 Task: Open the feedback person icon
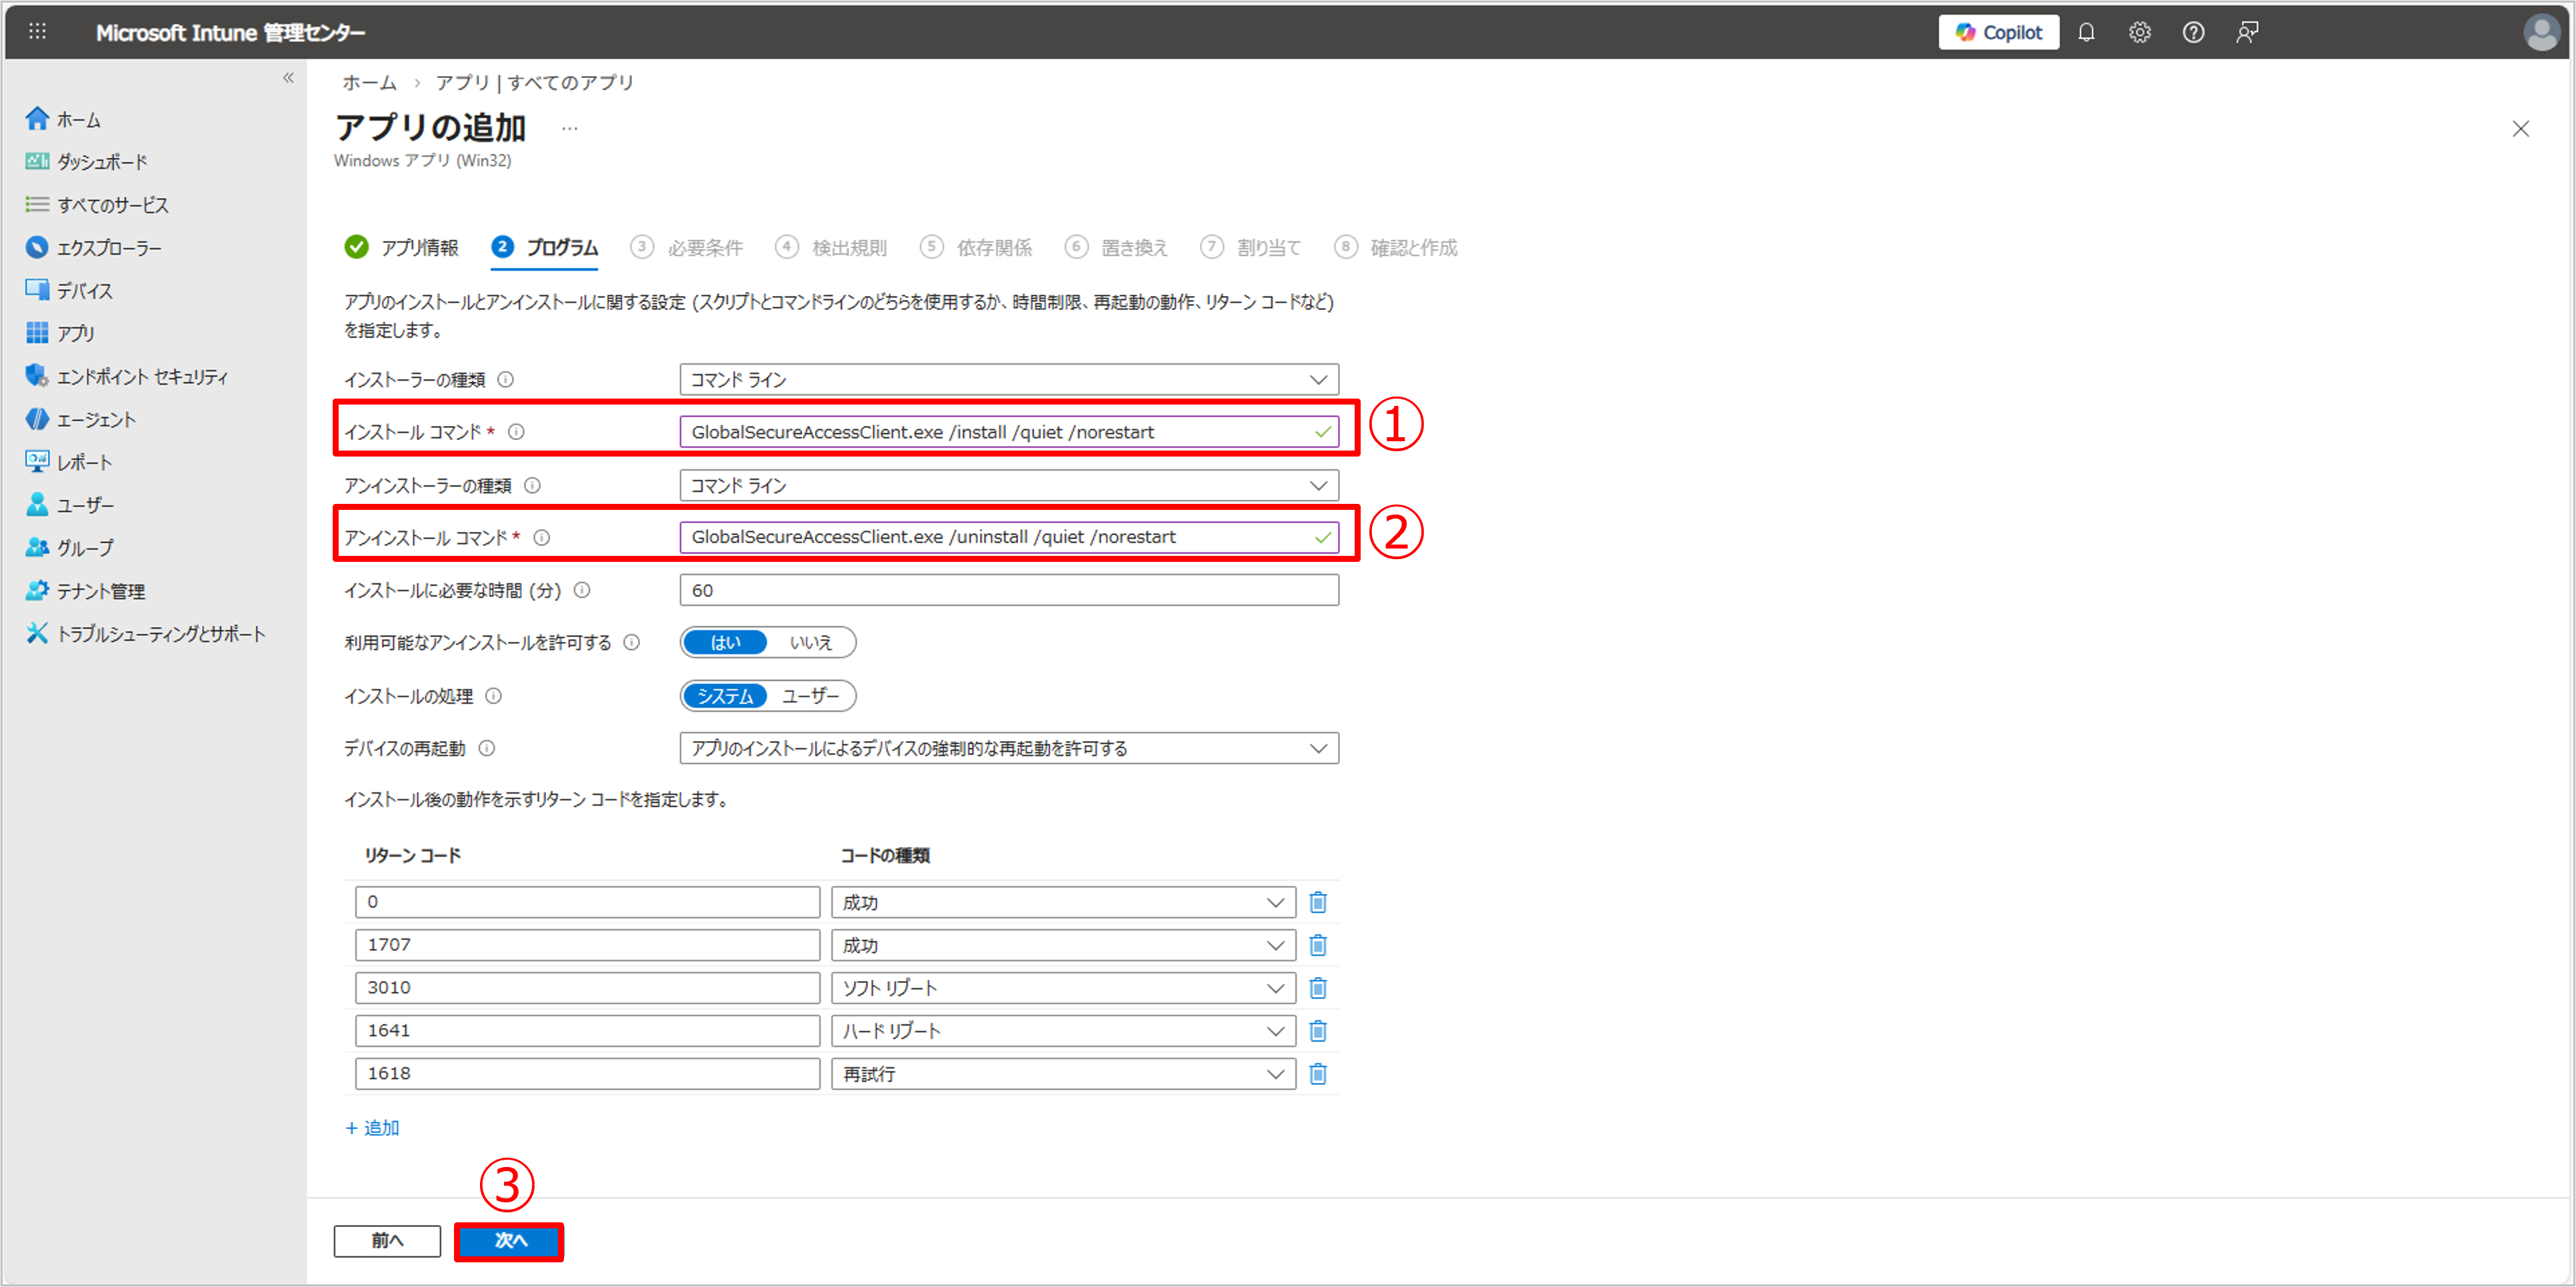pyautogui.click(x=2247, y=32)
